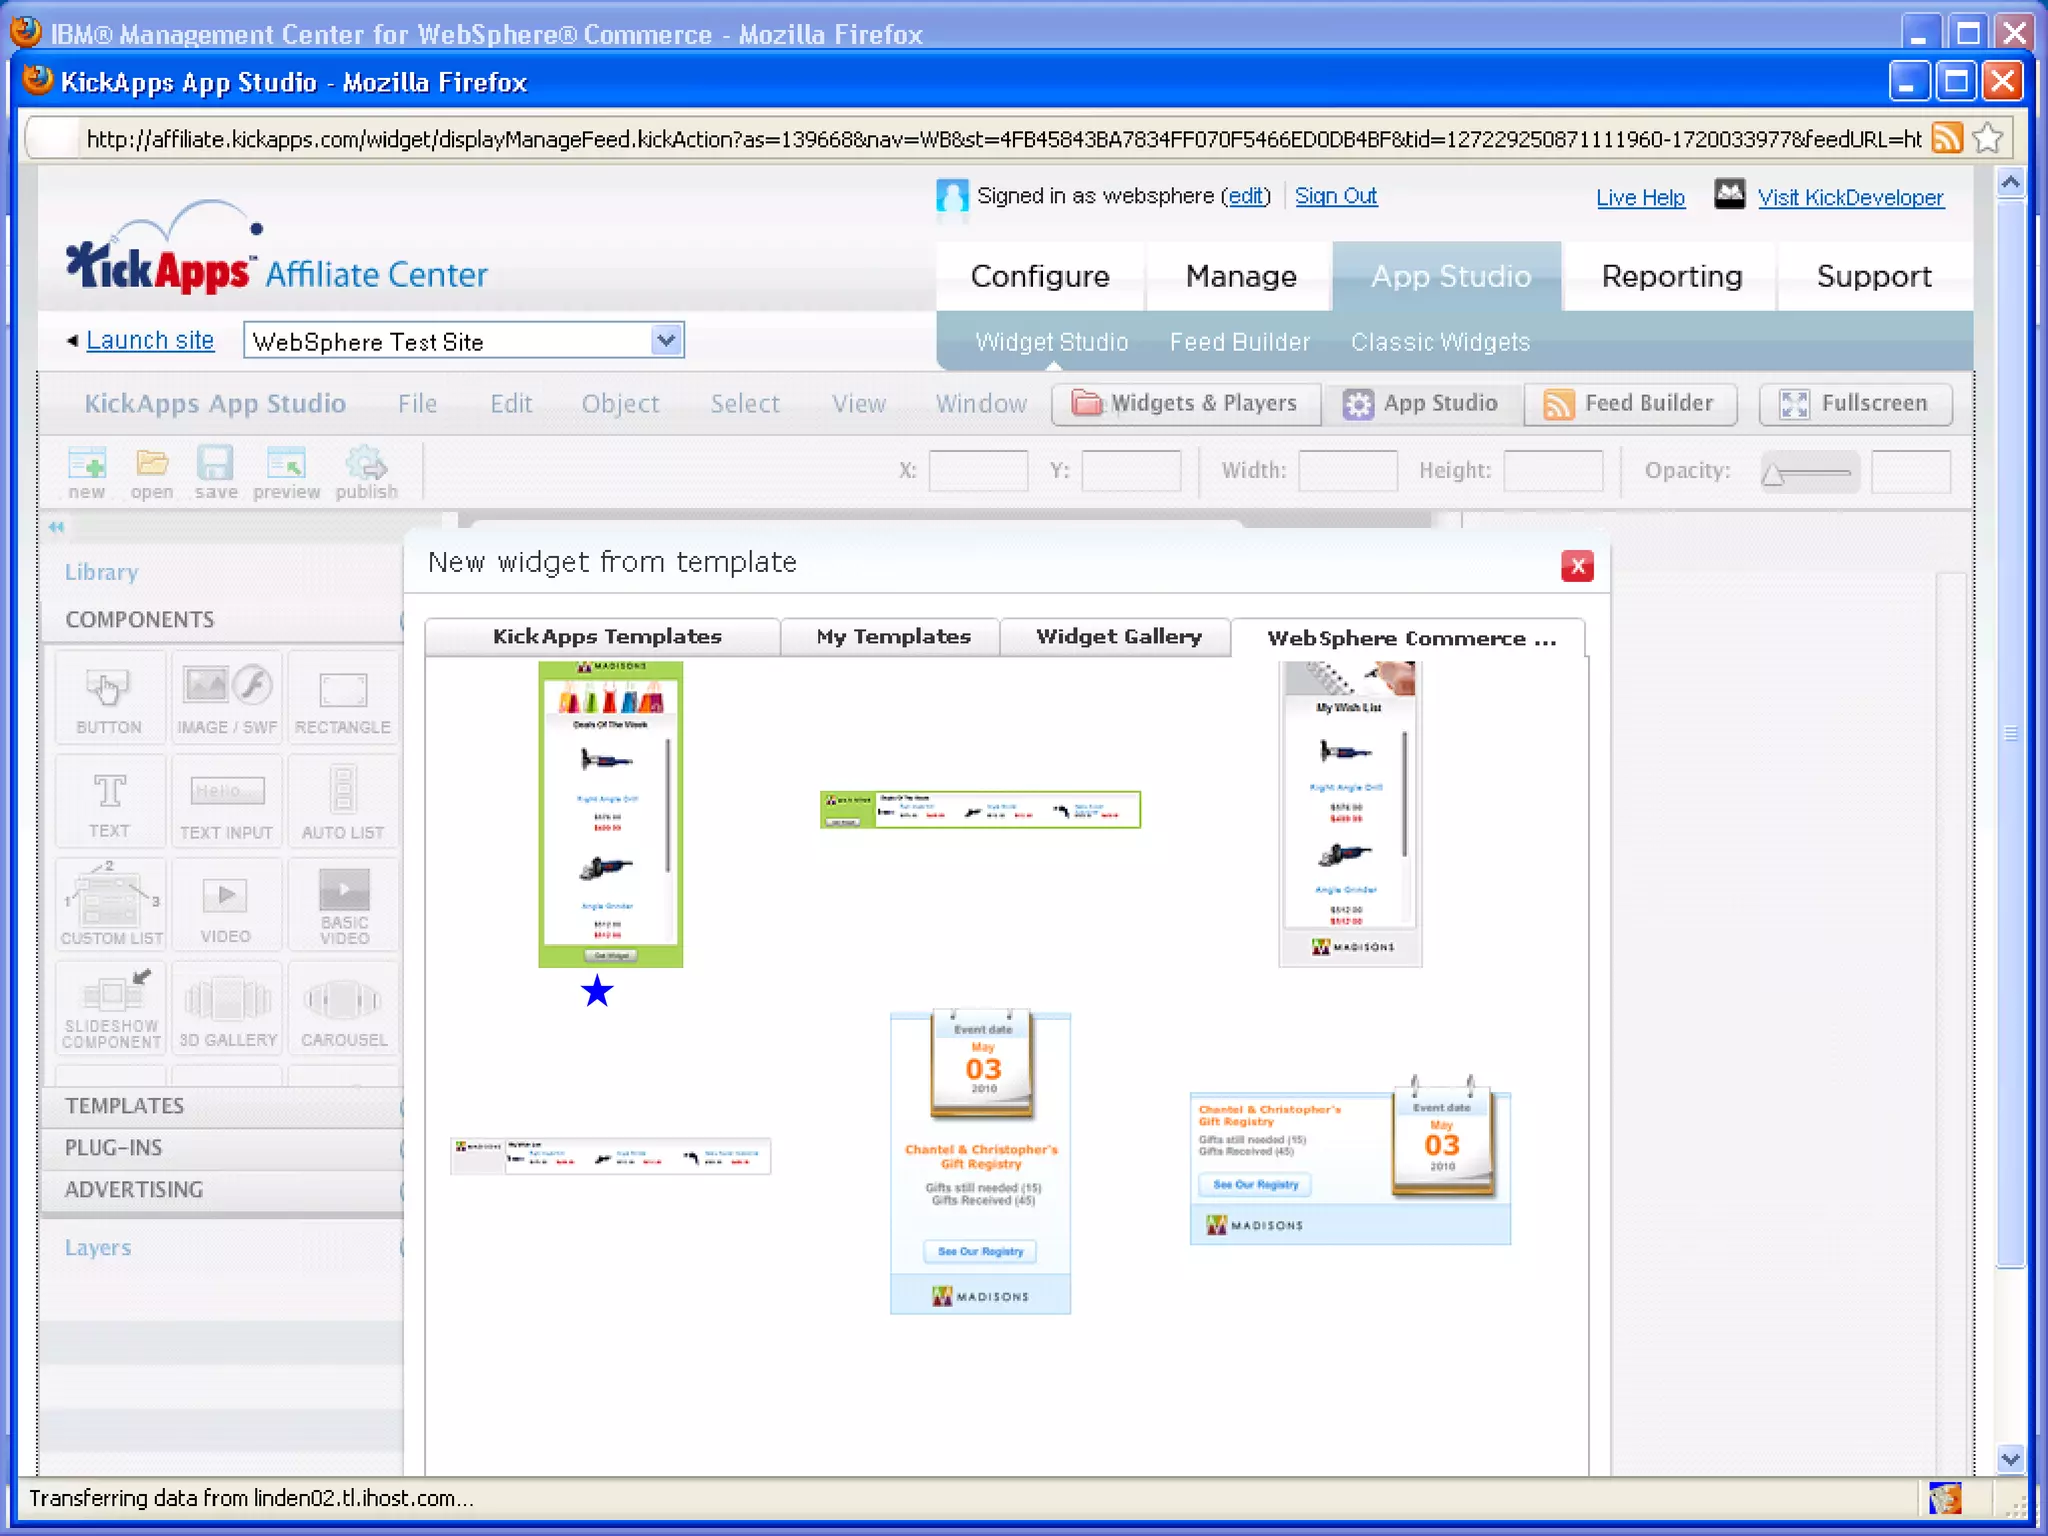
Task: Switch to the My Templates tab
Action: (892, 637)
